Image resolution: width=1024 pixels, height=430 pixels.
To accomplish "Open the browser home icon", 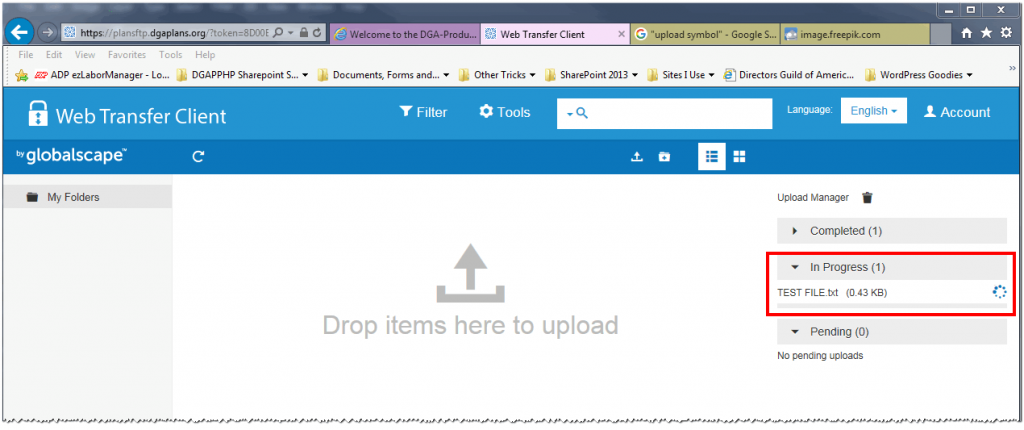I will click(966, 33).
